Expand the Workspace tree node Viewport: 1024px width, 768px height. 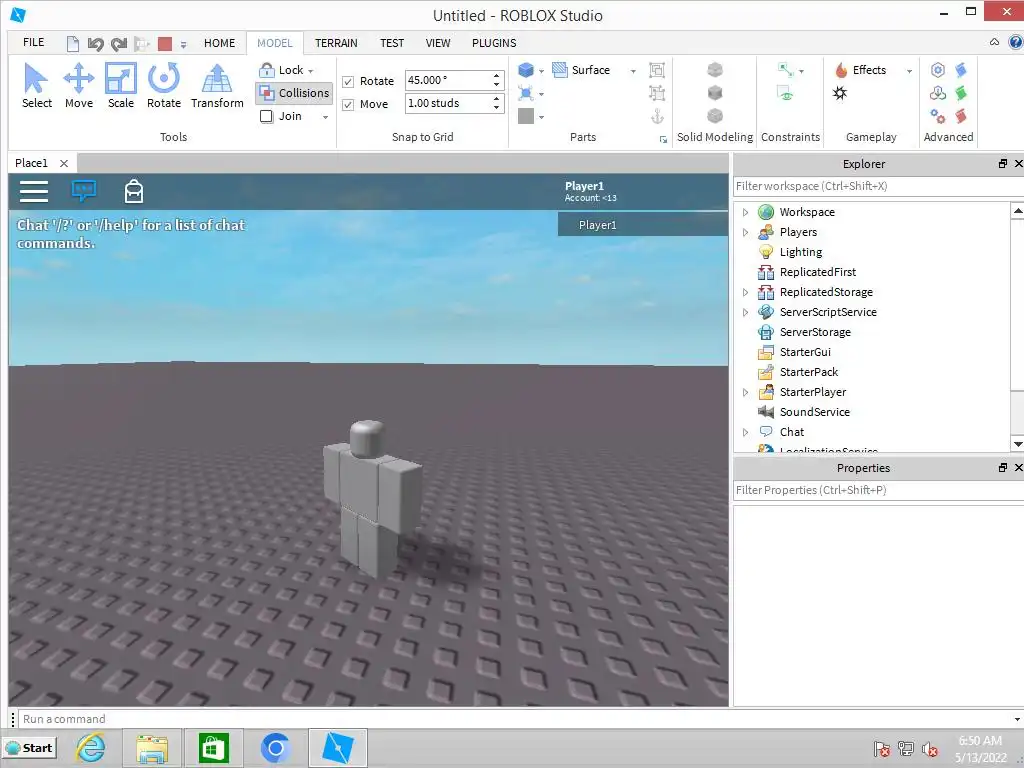[x=745, y=212]
